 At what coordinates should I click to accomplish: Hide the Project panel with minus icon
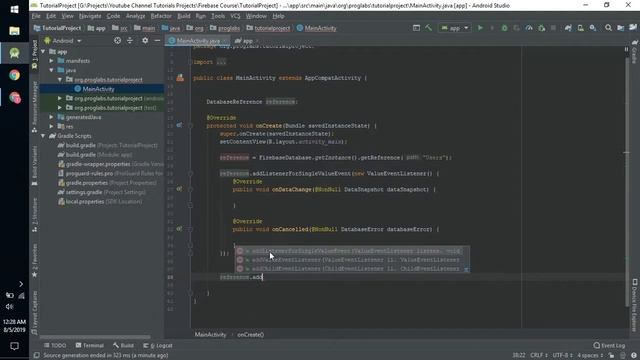click(157, 40)
